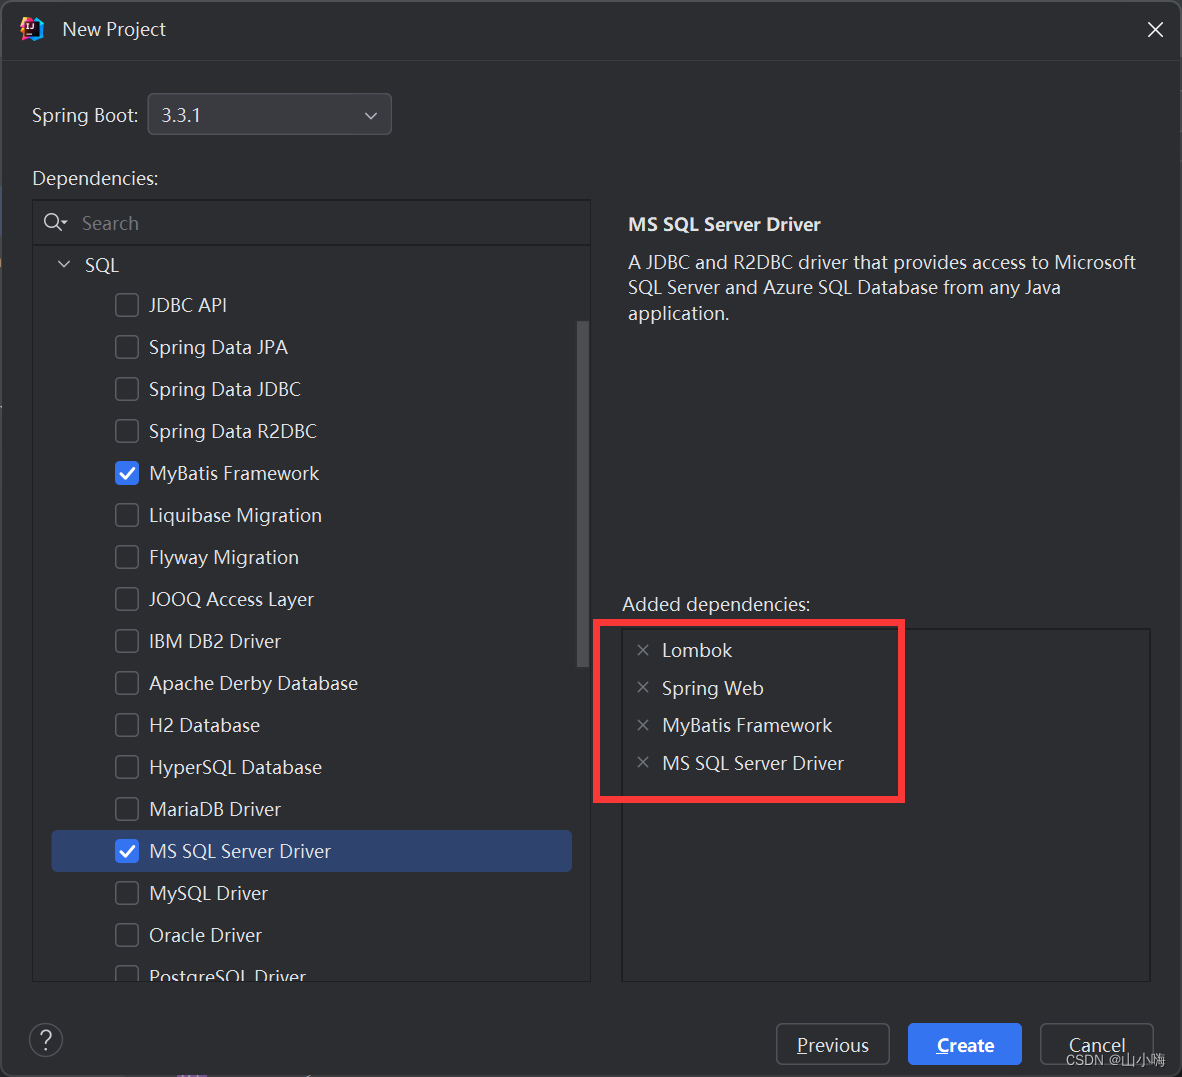Uncheck the MS SQL Server Driver checkbox
The width and height of the screenshot is (1182, 1077).
[x=127, y=852]
